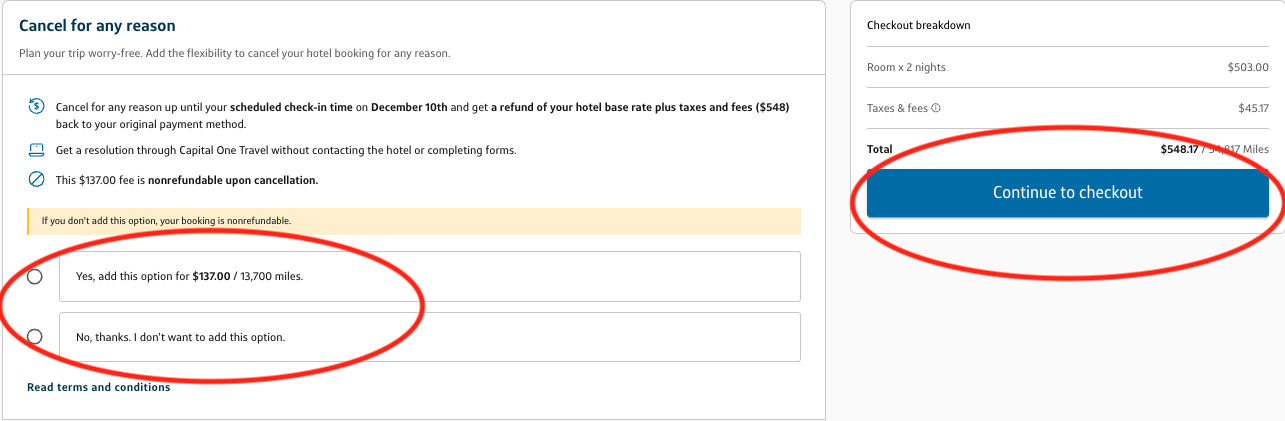
Task: Select the 'No, thanks' radio button
Action: (35, 337)
